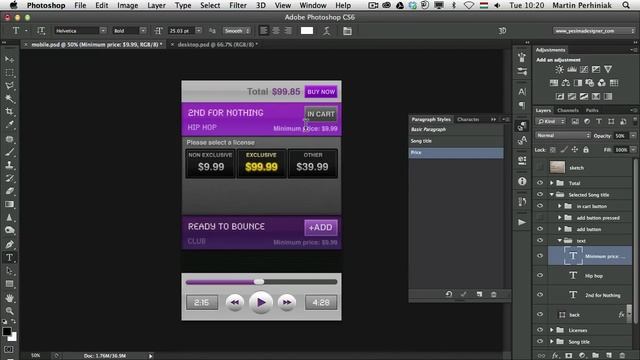Select the Basic Paragraph style

(456, 129)
